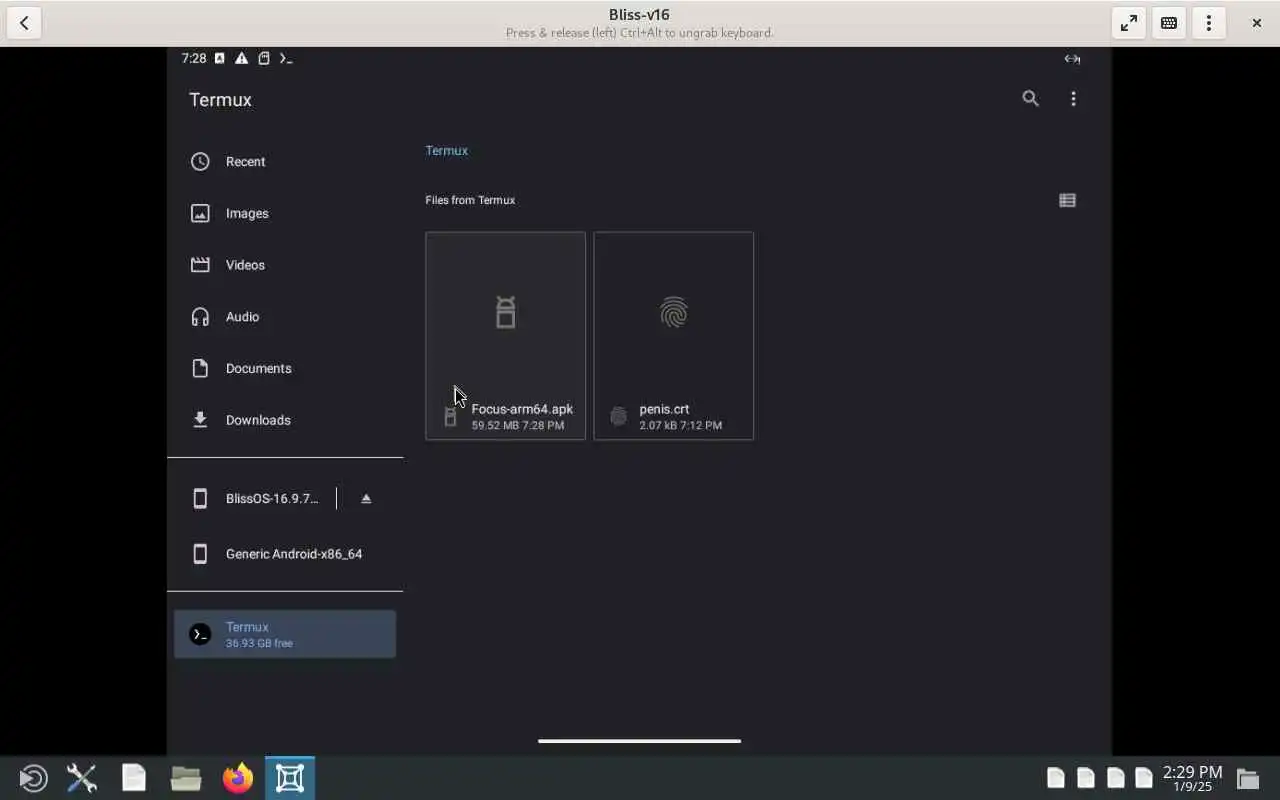1280x800 pixels.
Task: Click the Audio headphones icon
Action: tap(200, 317)
